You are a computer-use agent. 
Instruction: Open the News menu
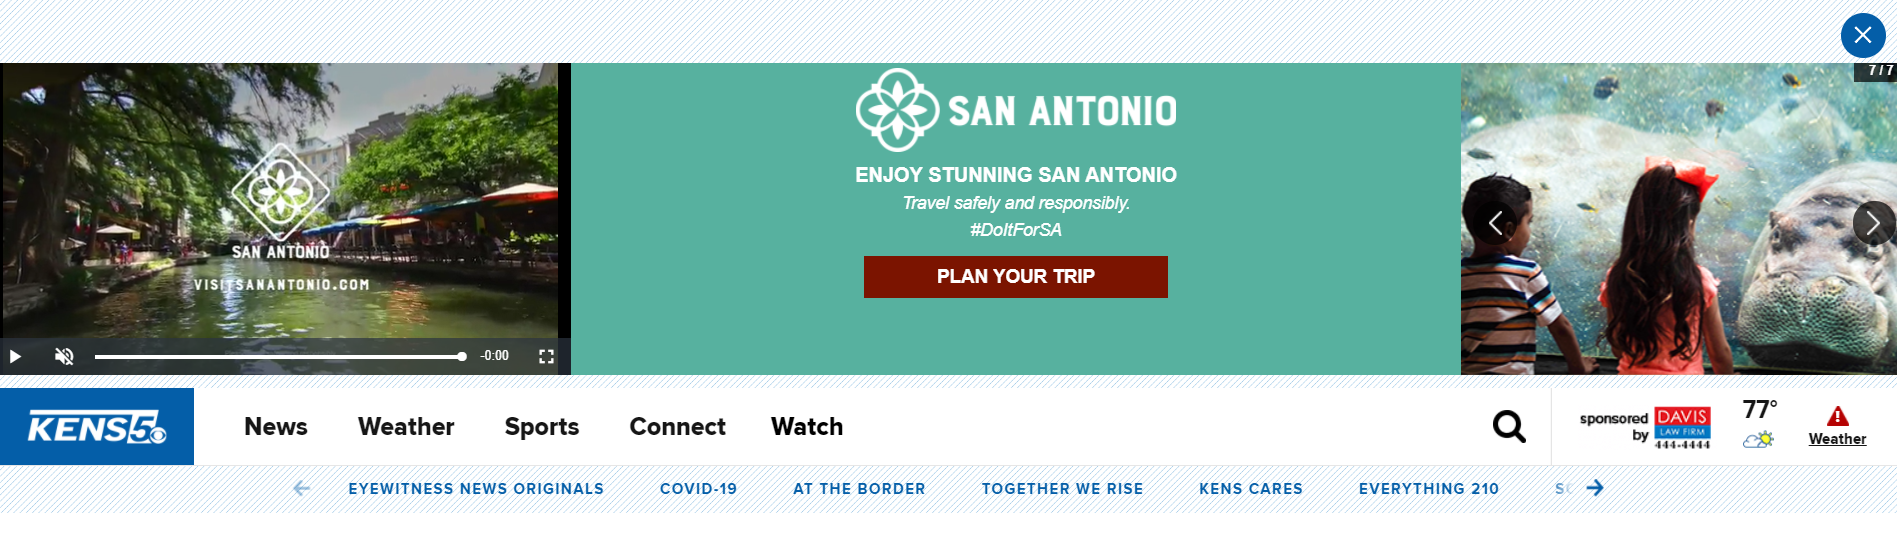276,427
